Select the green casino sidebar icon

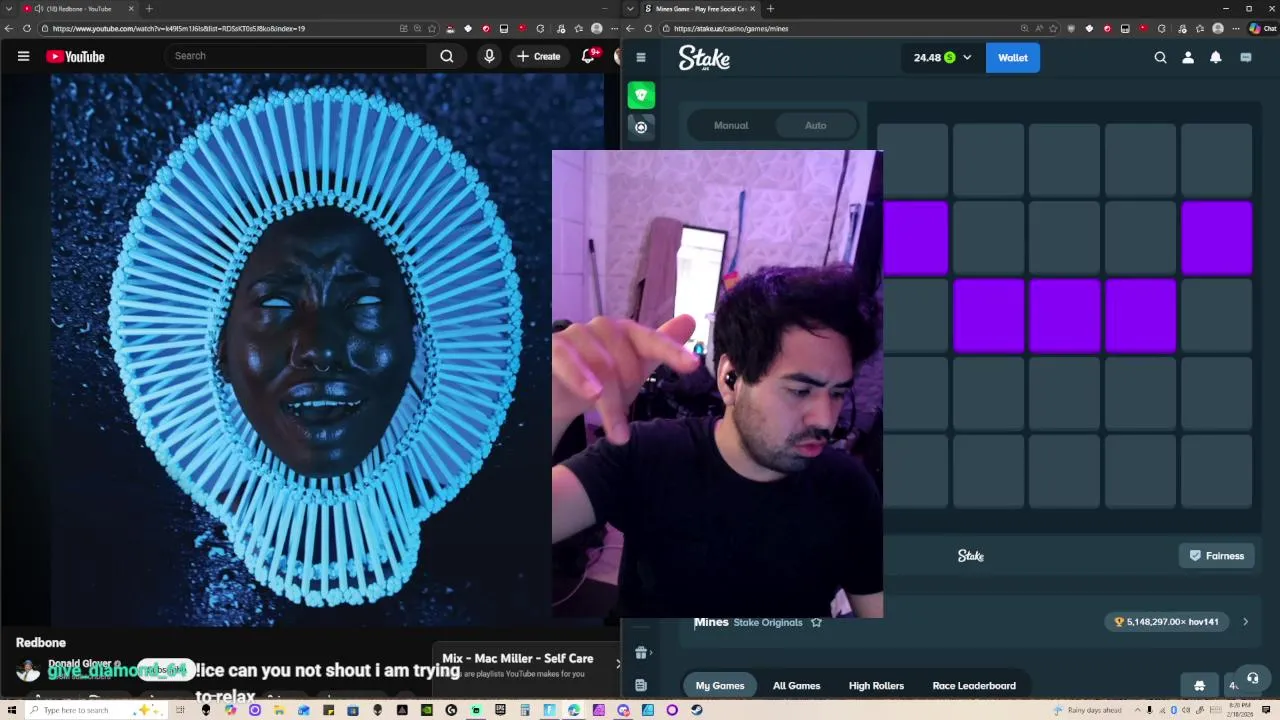(x=641, y=95)
